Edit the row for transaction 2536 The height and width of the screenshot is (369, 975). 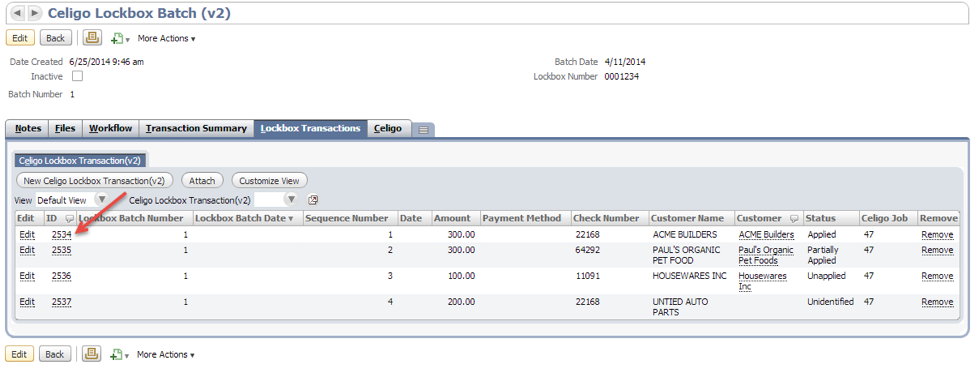coord(27,276)
